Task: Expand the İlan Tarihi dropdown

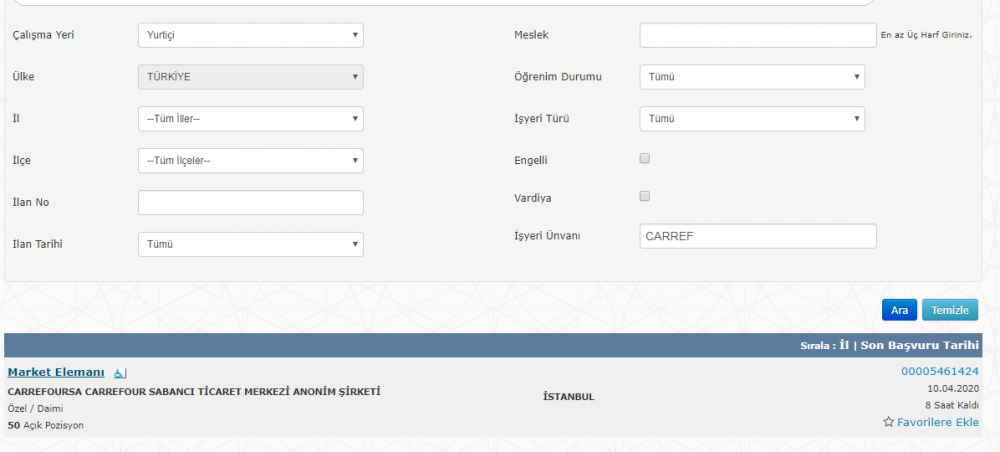Action: 250,244
